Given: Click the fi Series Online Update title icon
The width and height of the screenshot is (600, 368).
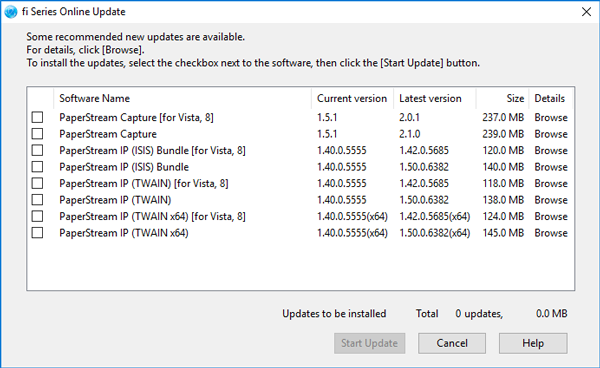Looking at the screenshot, I should coord(11,12).
